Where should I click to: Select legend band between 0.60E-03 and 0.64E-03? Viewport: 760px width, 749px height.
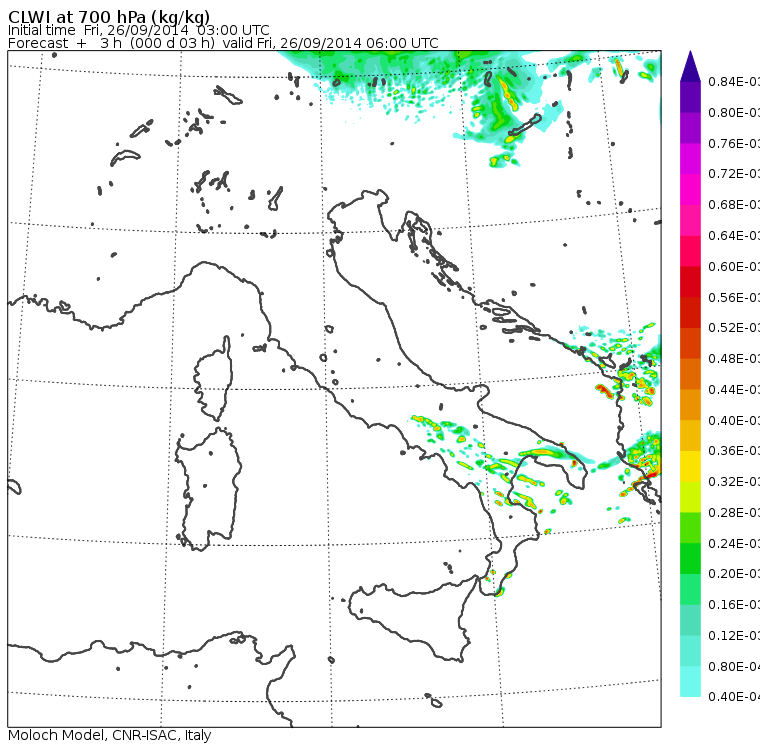(x=690, y=251)
